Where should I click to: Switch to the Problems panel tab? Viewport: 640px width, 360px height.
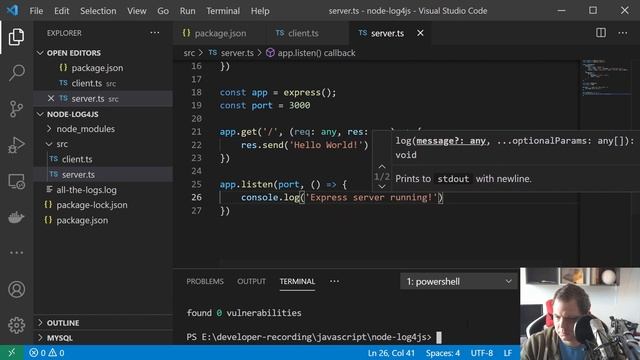coord(205,281)
